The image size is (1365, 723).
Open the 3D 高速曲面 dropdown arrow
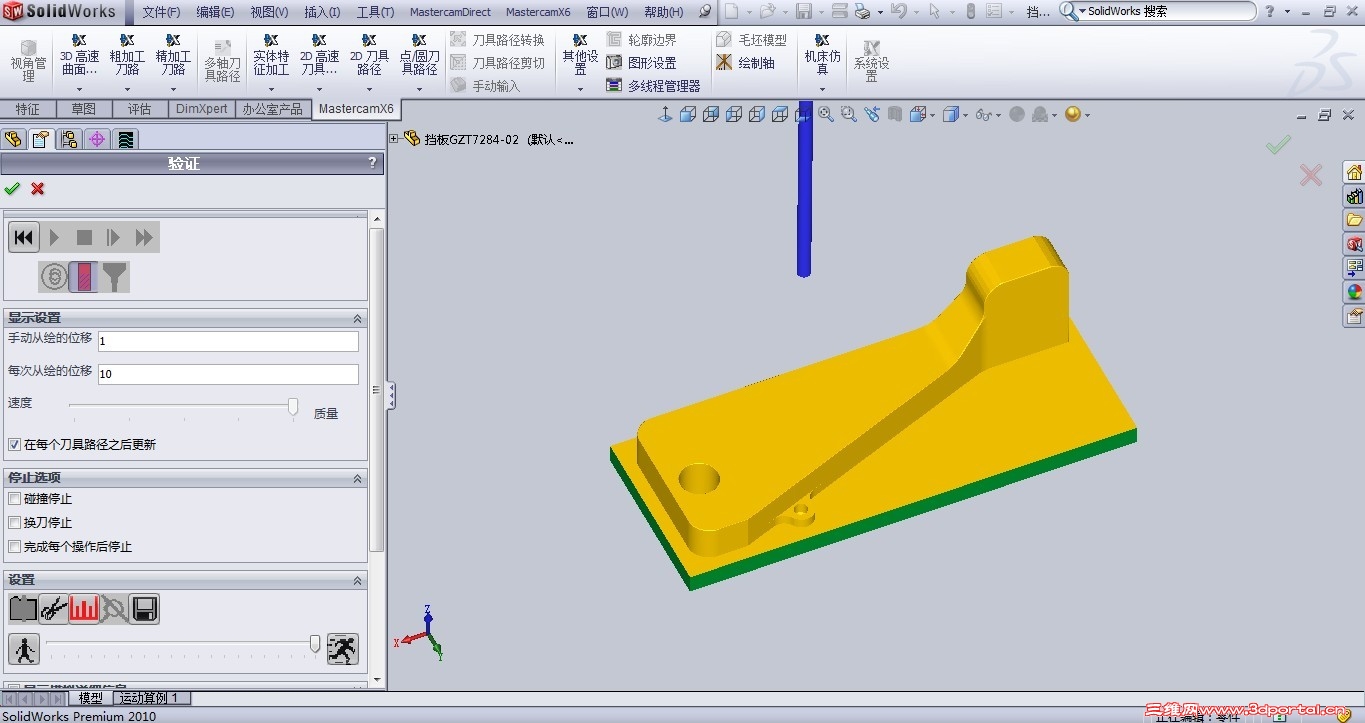coord(79,89)
